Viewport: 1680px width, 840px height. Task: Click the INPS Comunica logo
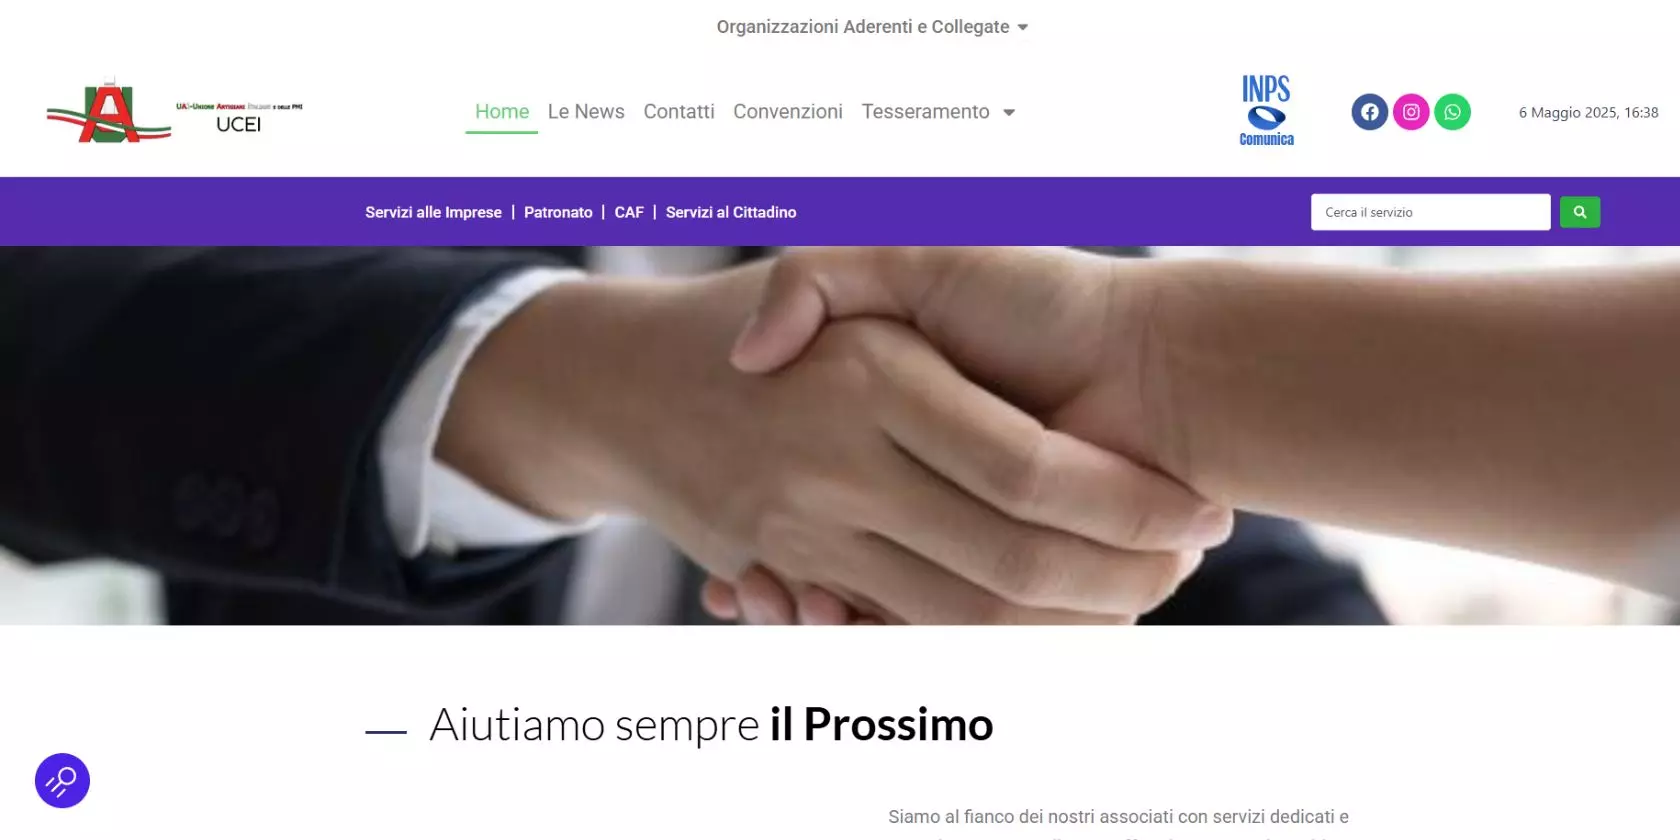point(1266,111)
